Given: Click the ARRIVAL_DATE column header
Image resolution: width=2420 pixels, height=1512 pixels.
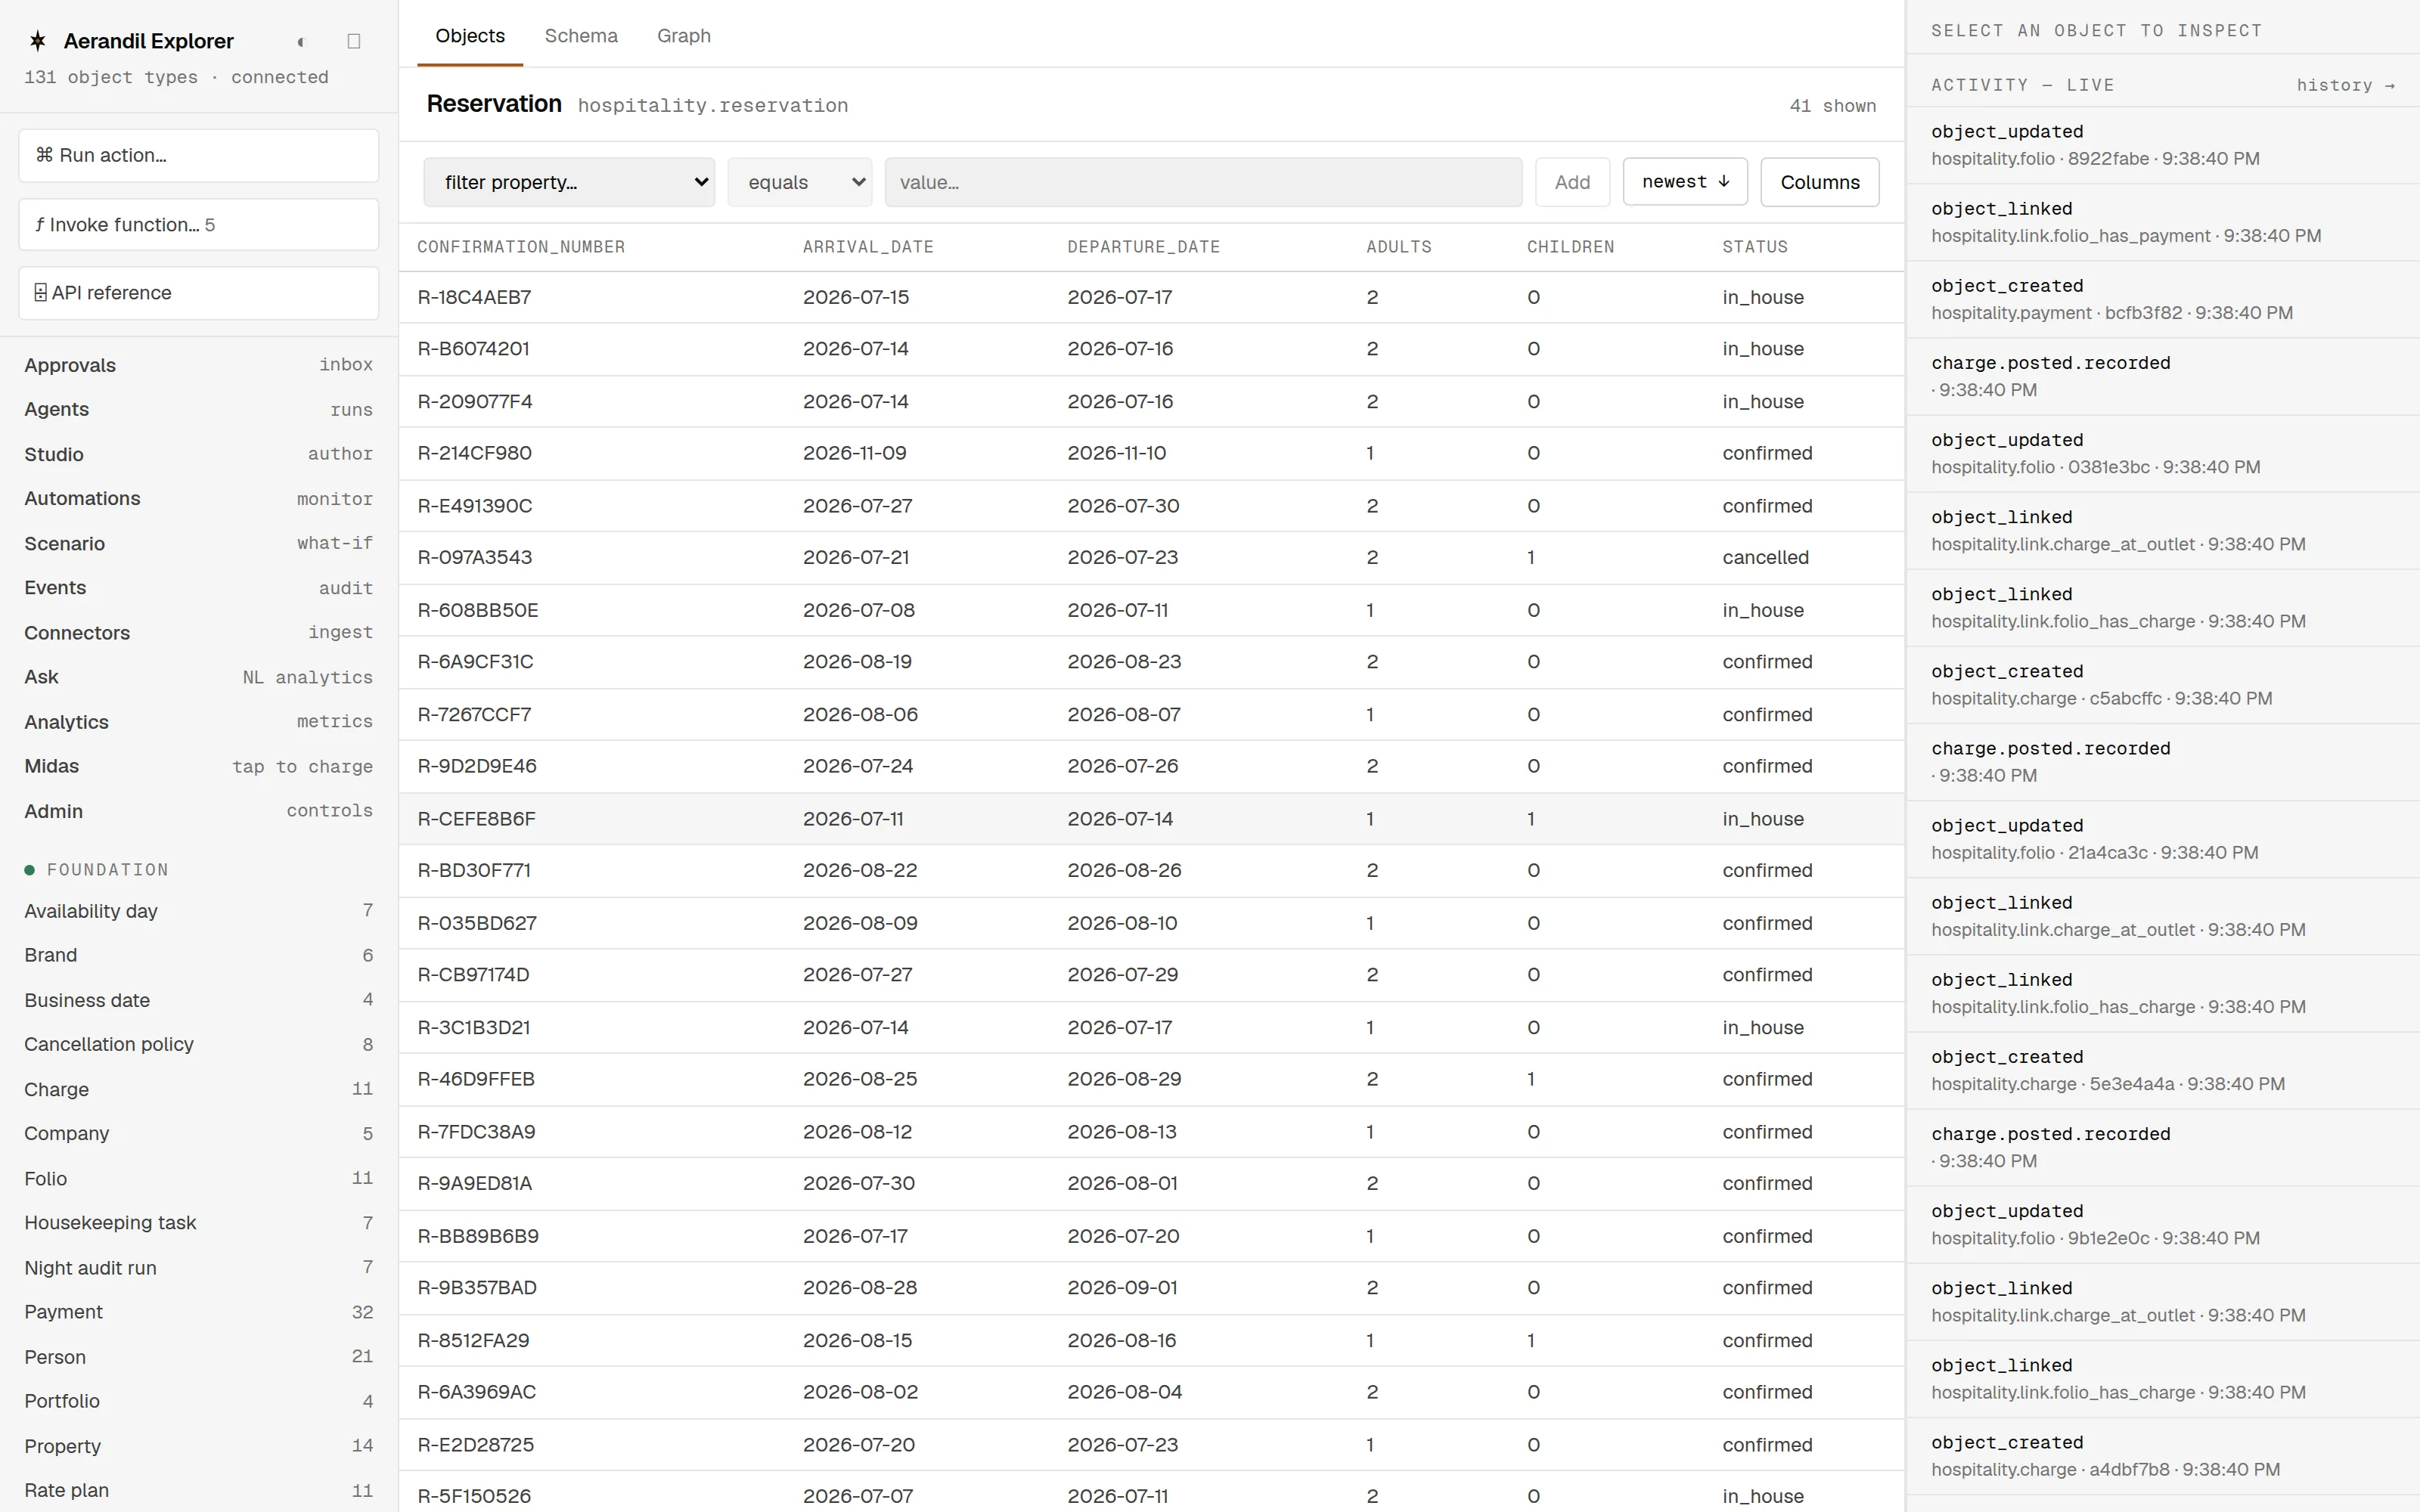Looking at the screenshot, I should [x=868, y=247].
